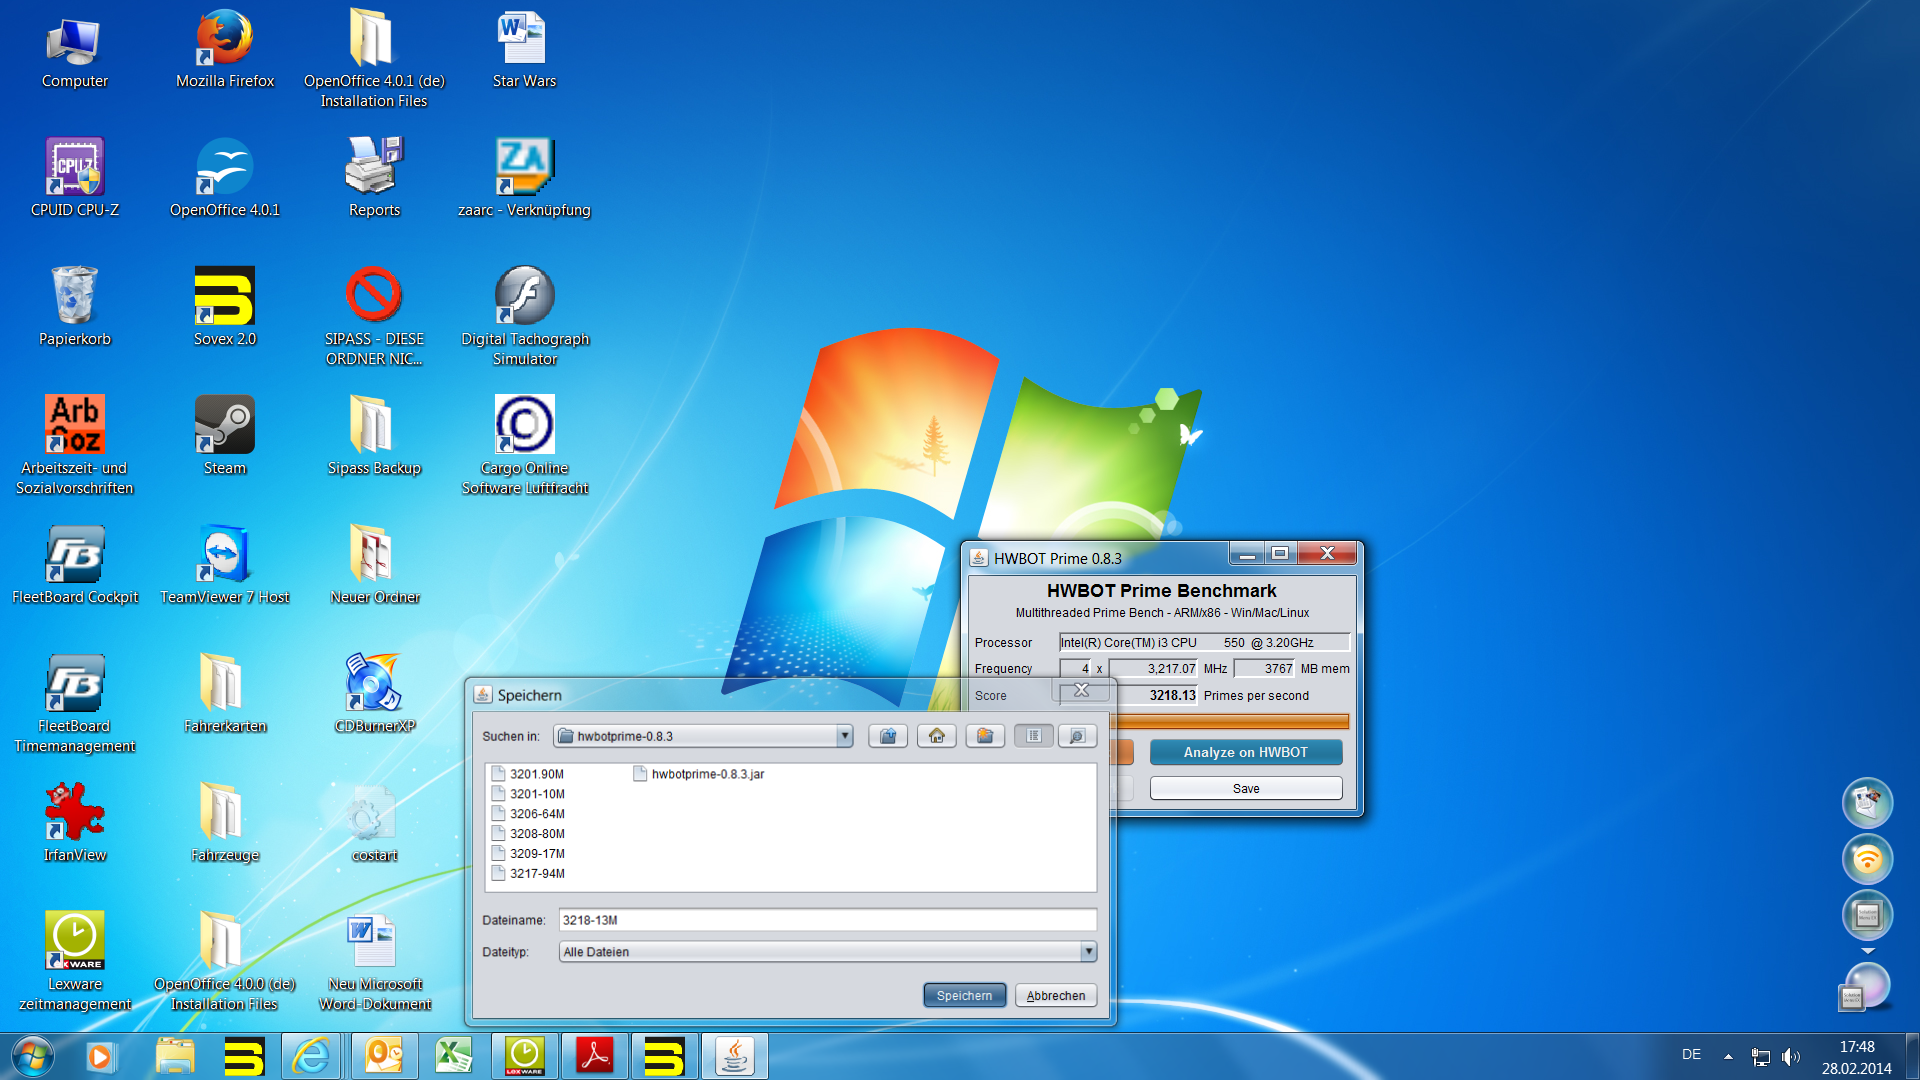
Task: Open Cargo Online Software Luftfracht icon
Action: point(524,445)
